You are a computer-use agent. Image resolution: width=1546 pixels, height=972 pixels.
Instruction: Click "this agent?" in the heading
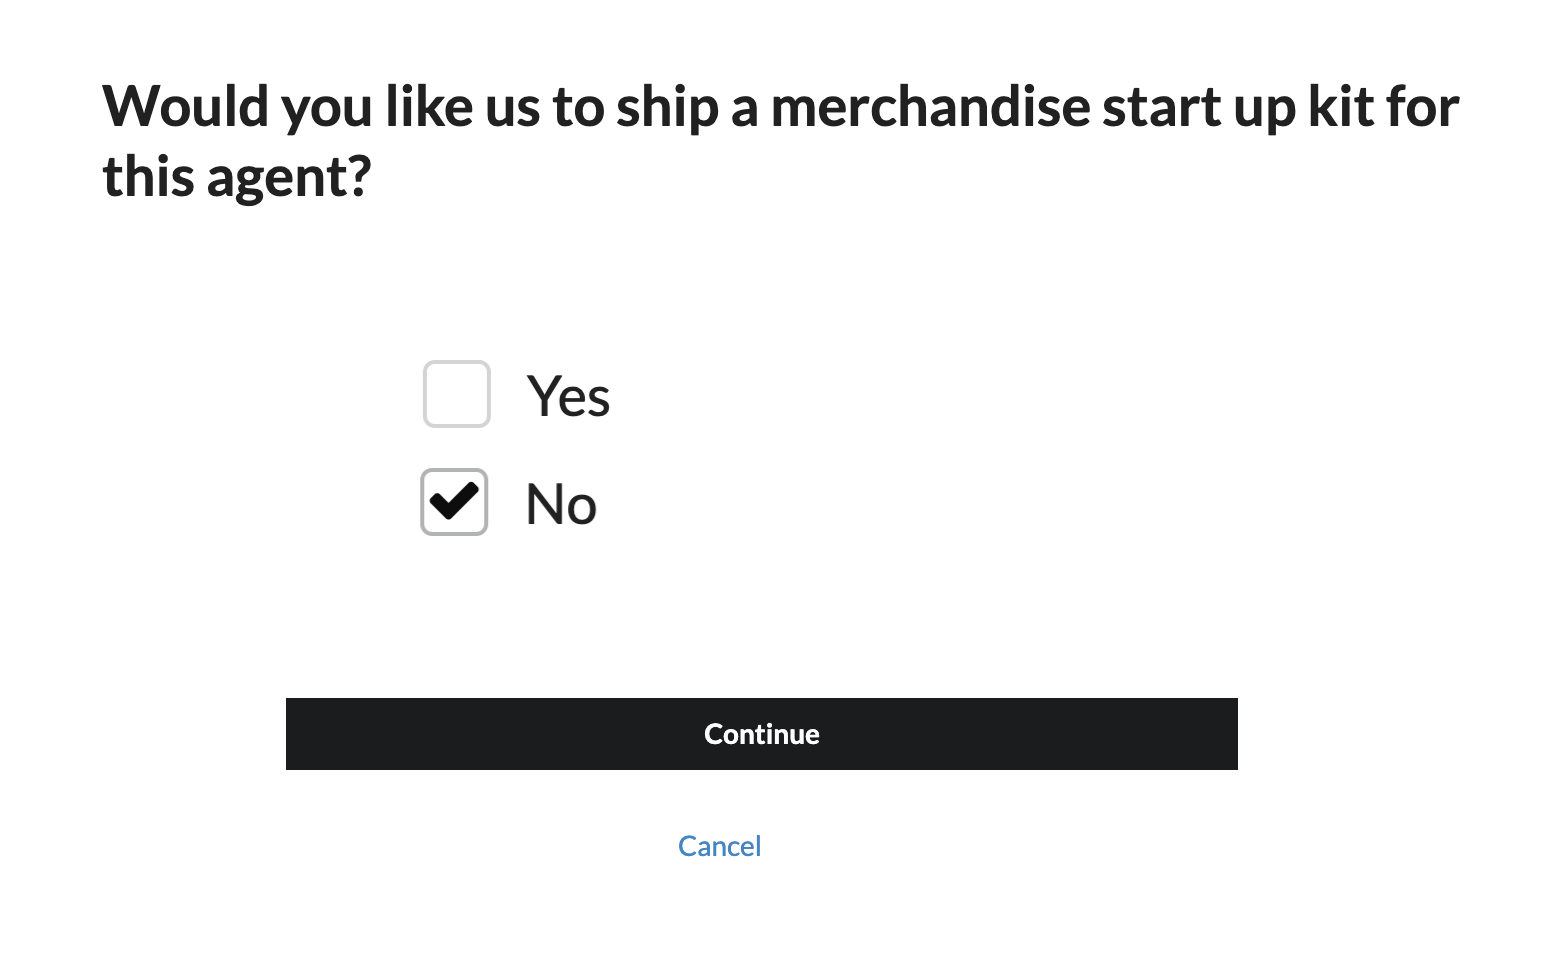(x=237, y=178)
